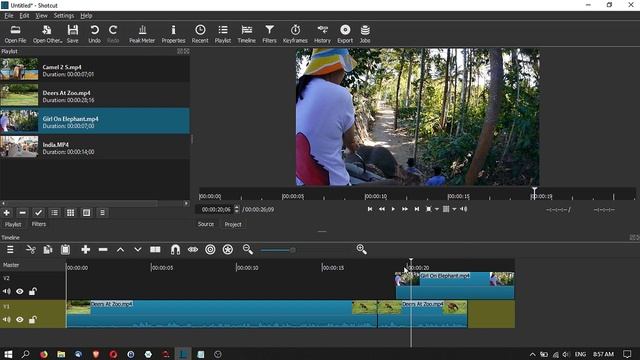Viewport: 640px width, 360px height.
Task: Open the Export panel
Action: tap(345, 34)
